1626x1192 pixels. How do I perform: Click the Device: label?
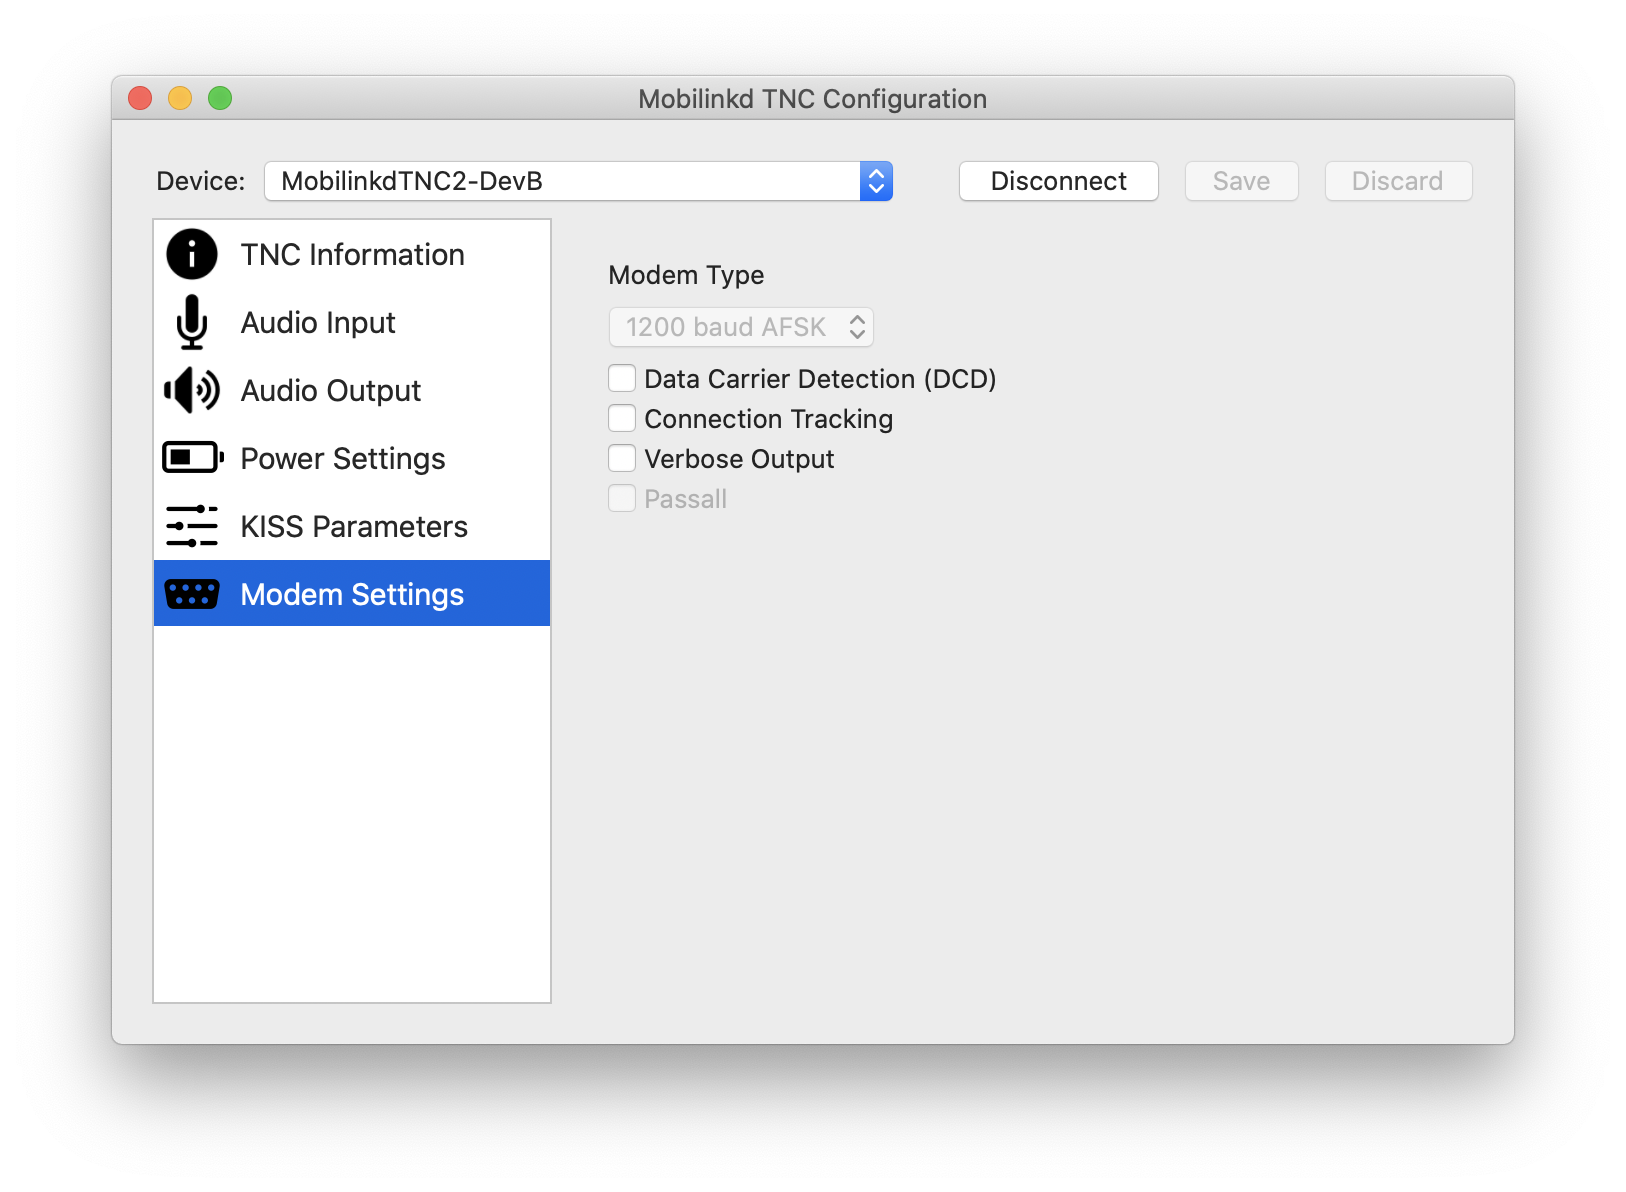(x=201, y=181)
